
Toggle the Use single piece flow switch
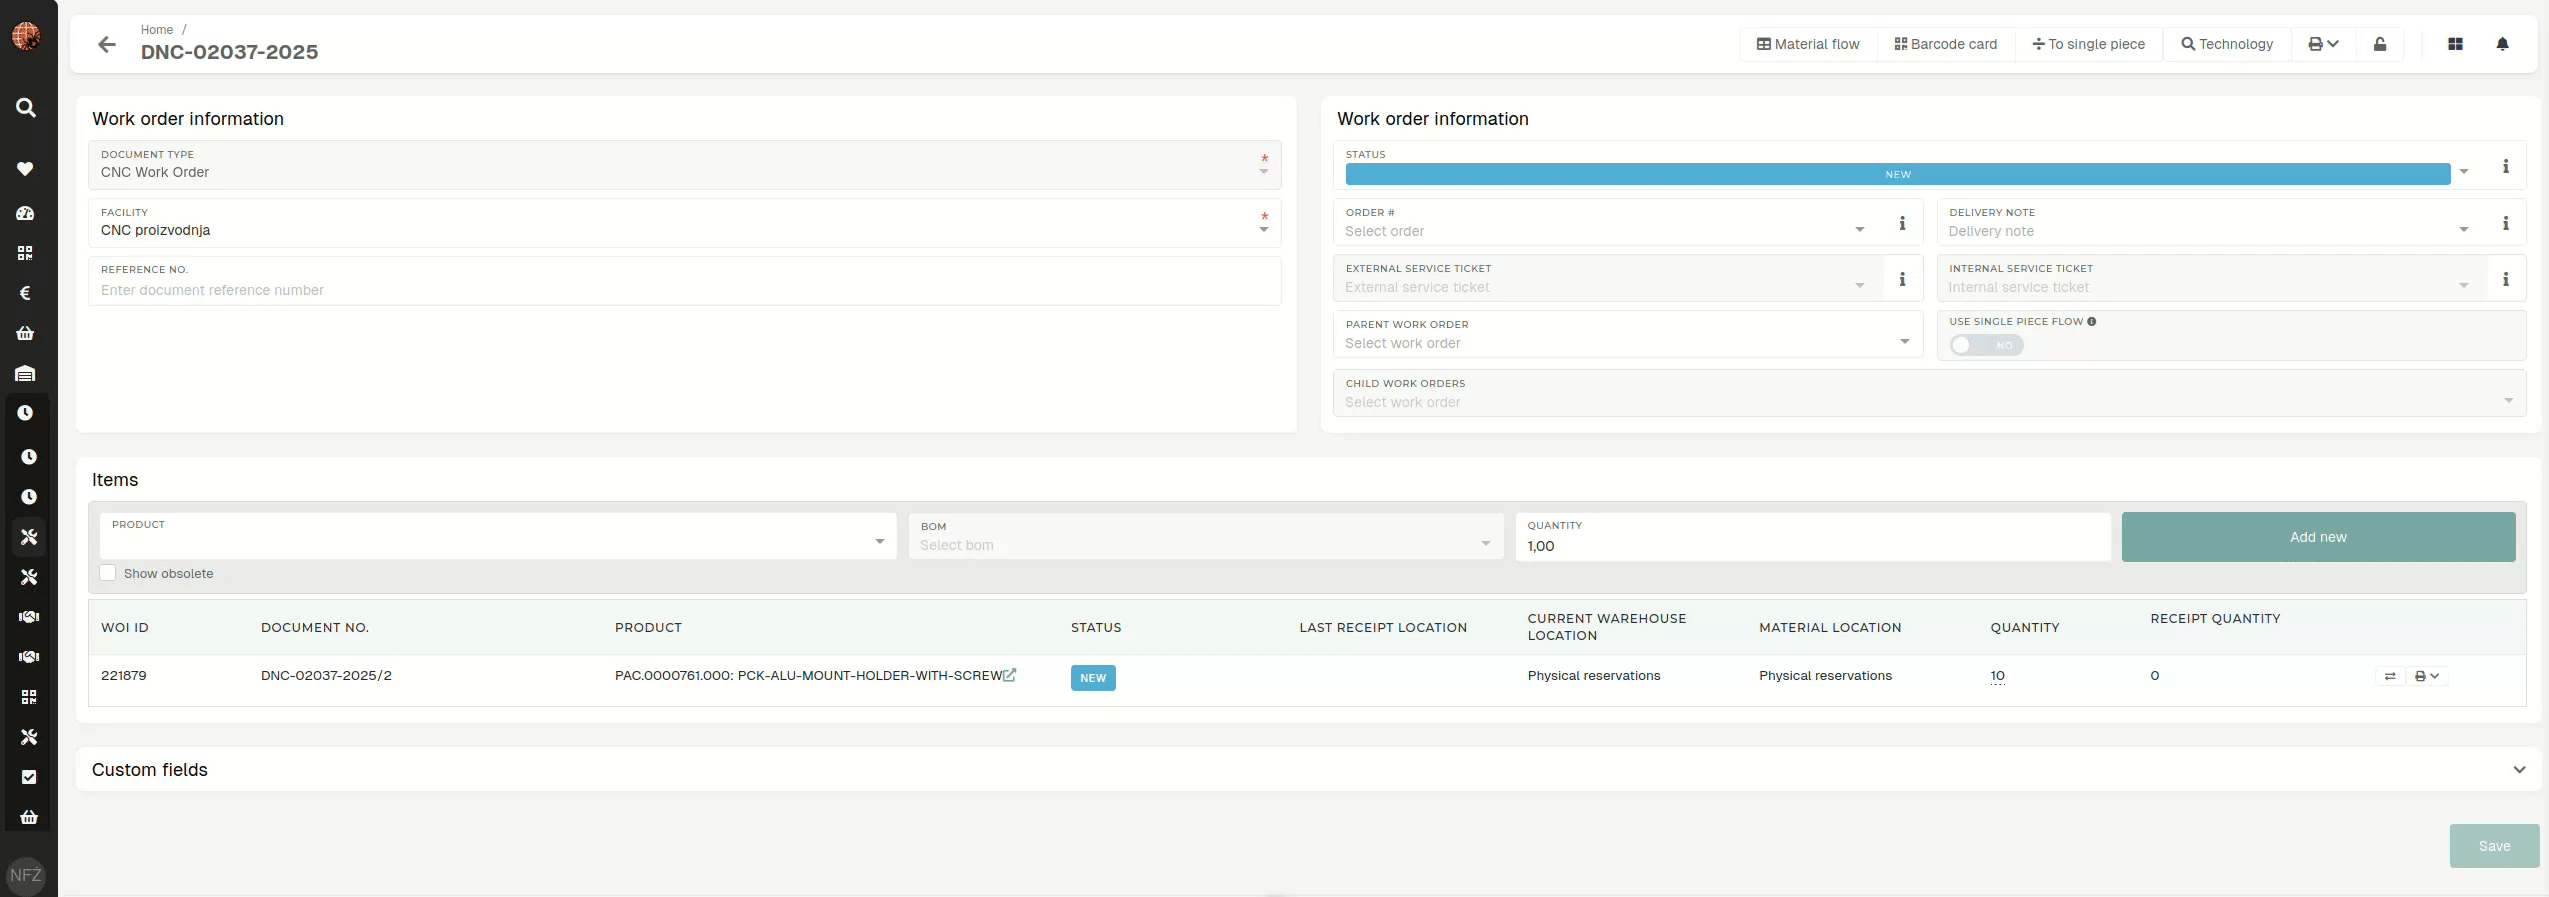pos(1986,345)
